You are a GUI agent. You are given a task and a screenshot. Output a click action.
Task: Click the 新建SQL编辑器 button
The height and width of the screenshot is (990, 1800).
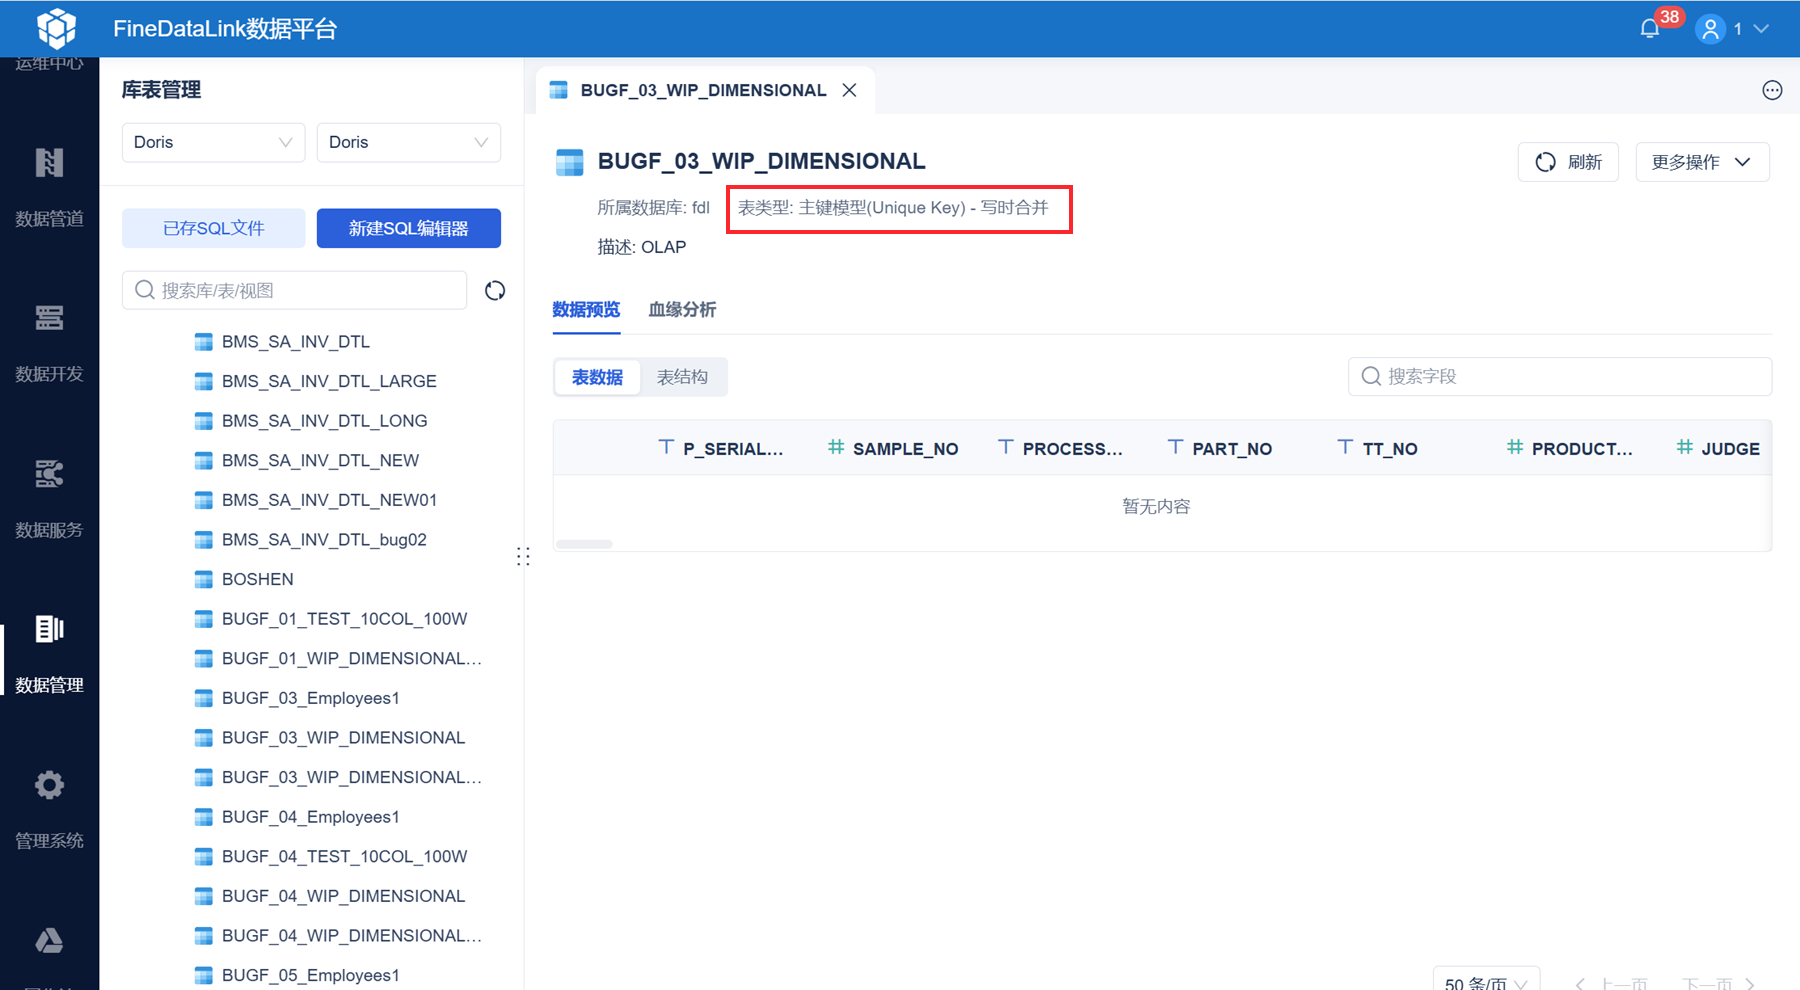[408, 228]
